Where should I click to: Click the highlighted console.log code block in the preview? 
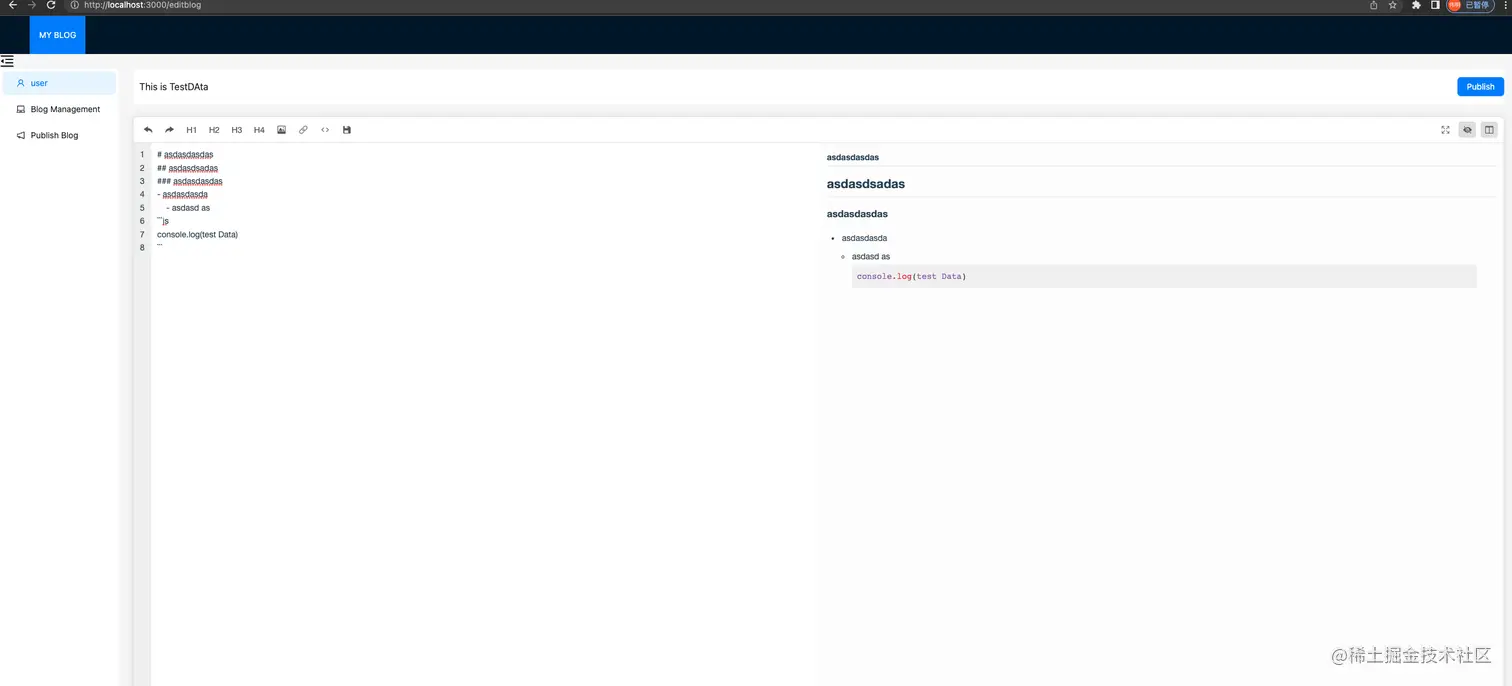pos(1164,276)
